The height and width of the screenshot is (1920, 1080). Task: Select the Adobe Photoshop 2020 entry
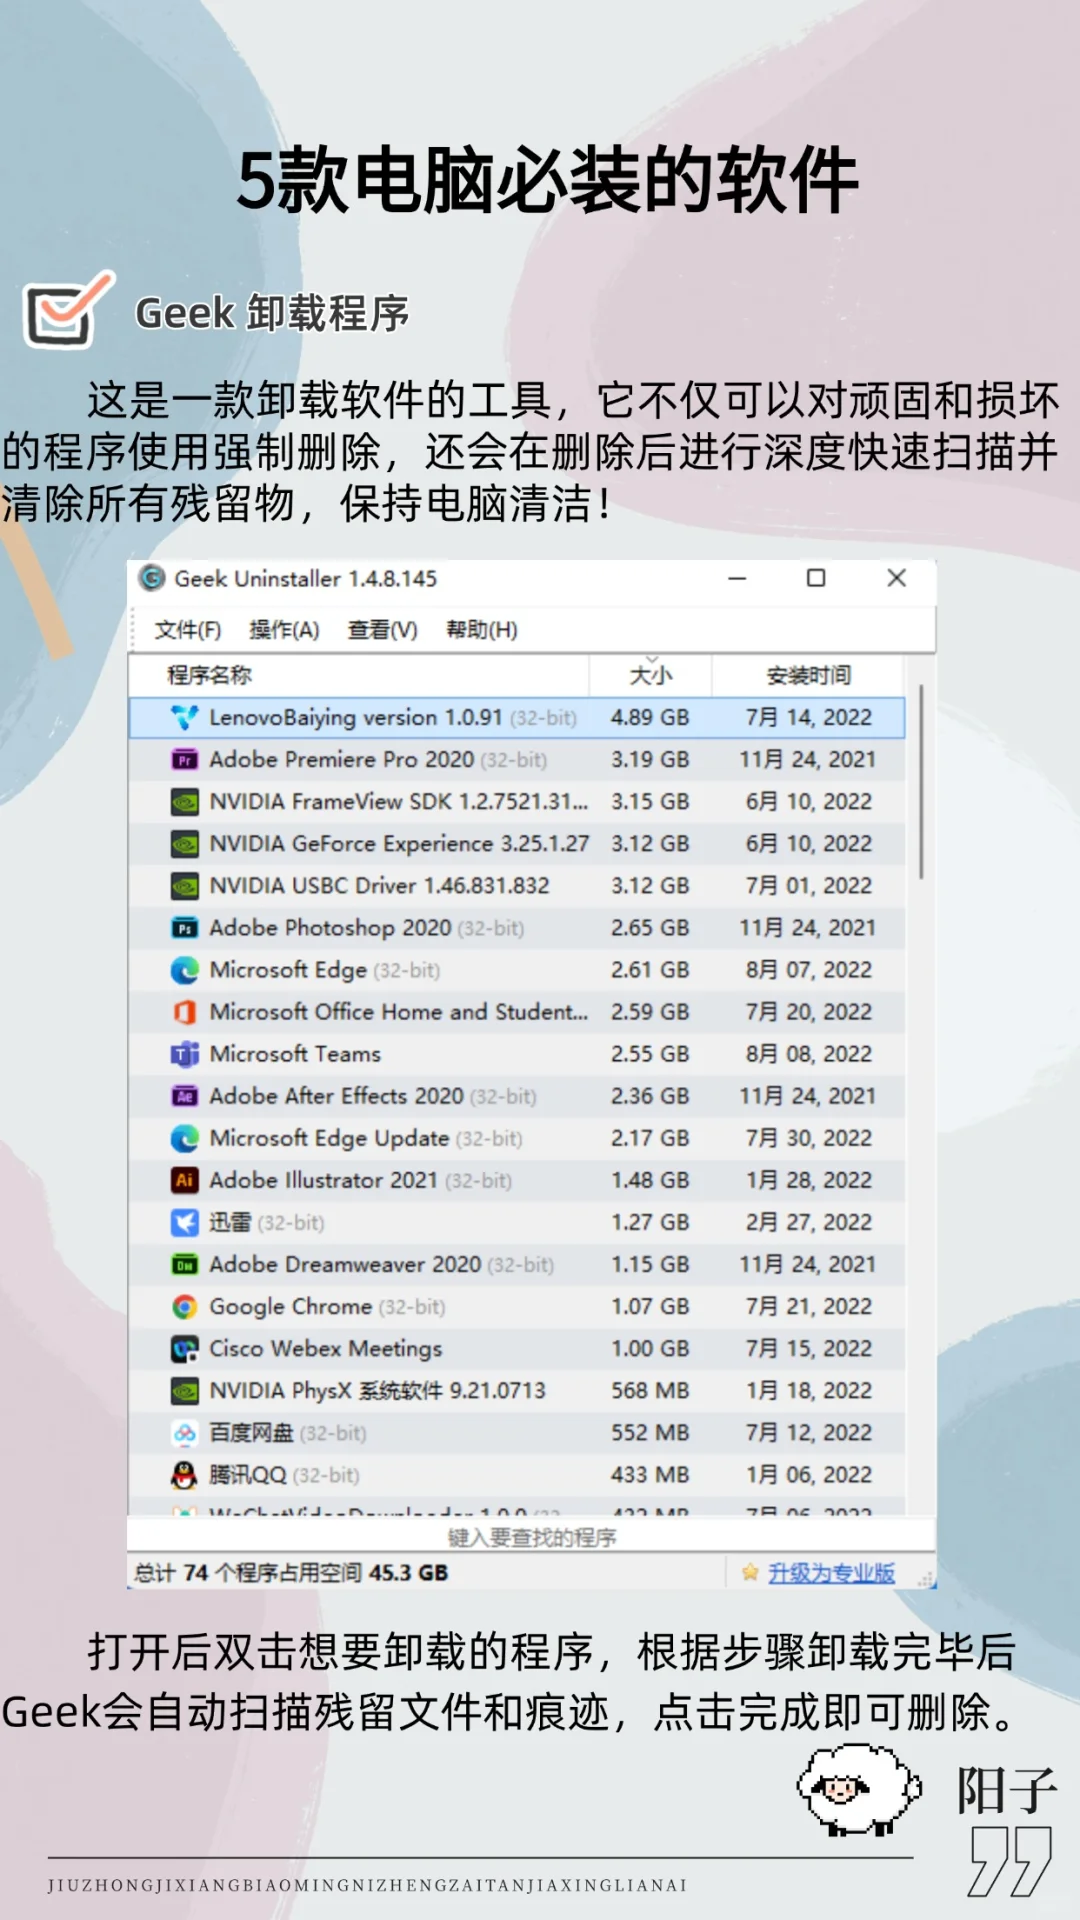coord(517,928)
